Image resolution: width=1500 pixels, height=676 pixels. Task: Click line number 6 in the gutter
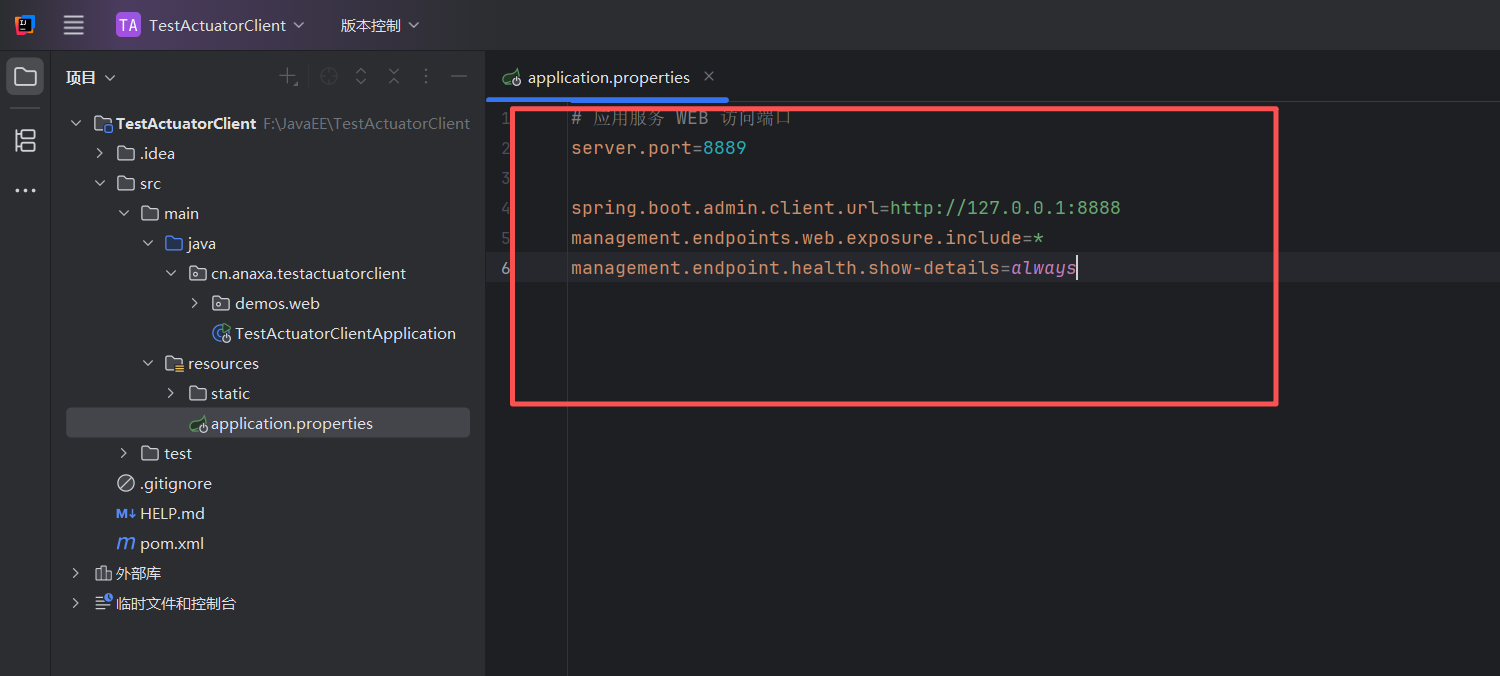tap(505, 268)
